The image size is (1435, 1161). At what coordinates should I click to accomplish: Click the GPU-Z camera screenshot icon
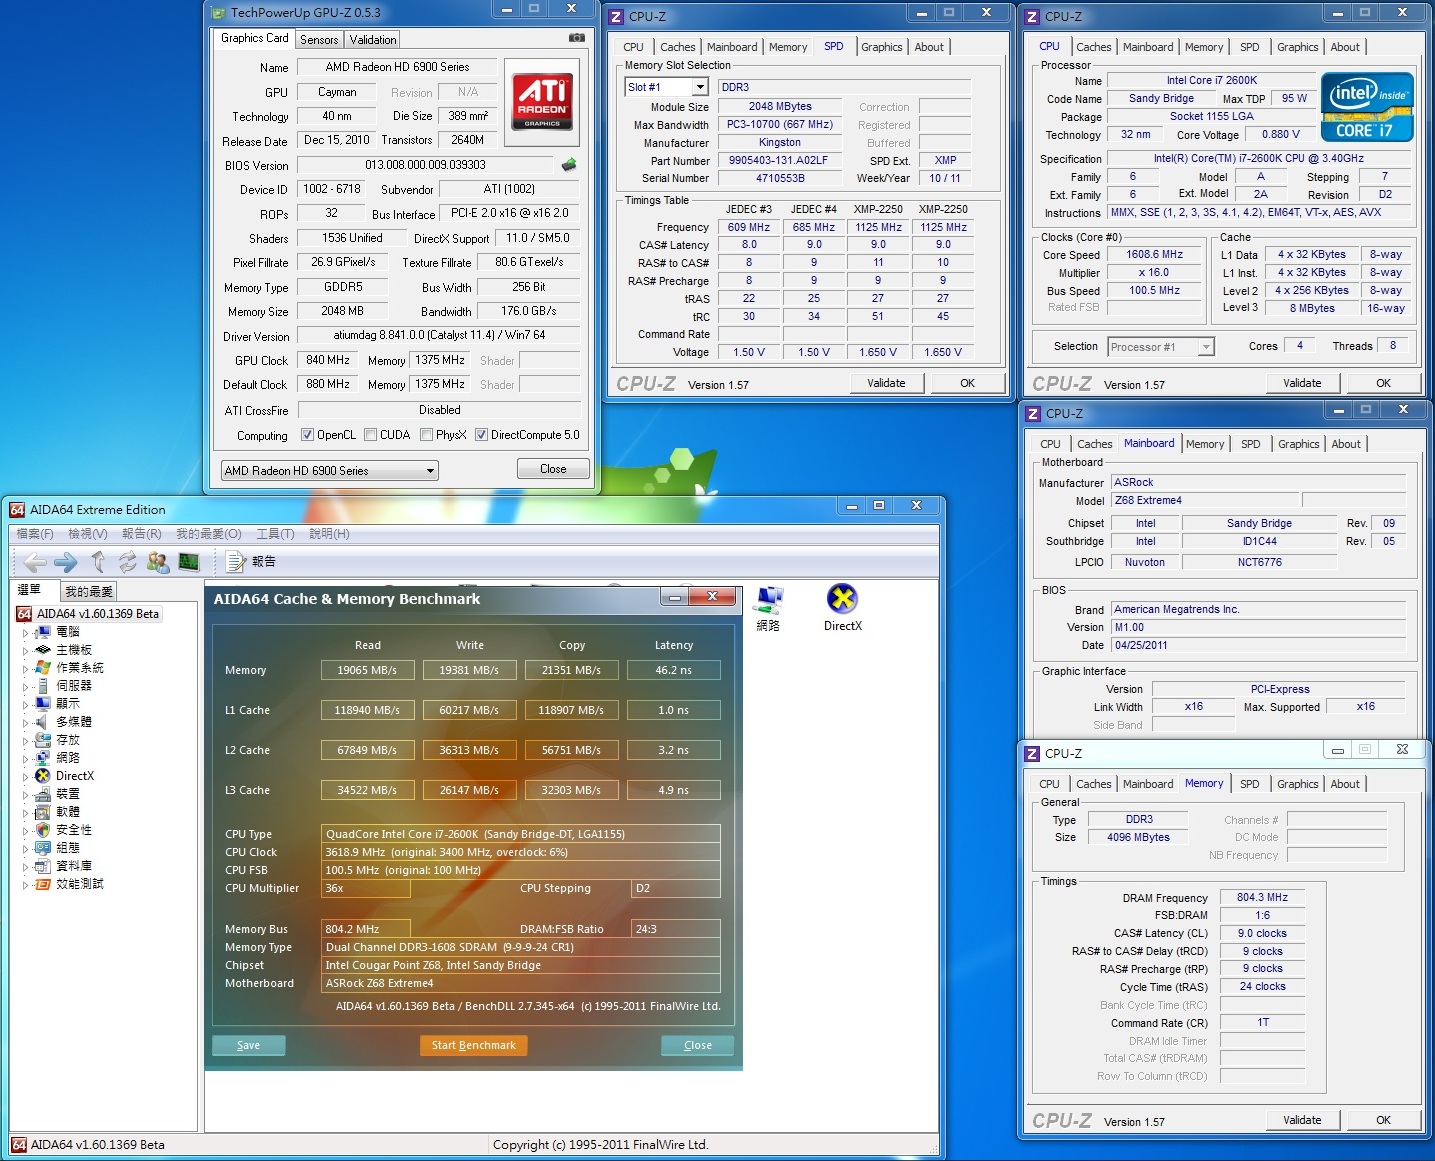tap(577, 38)
